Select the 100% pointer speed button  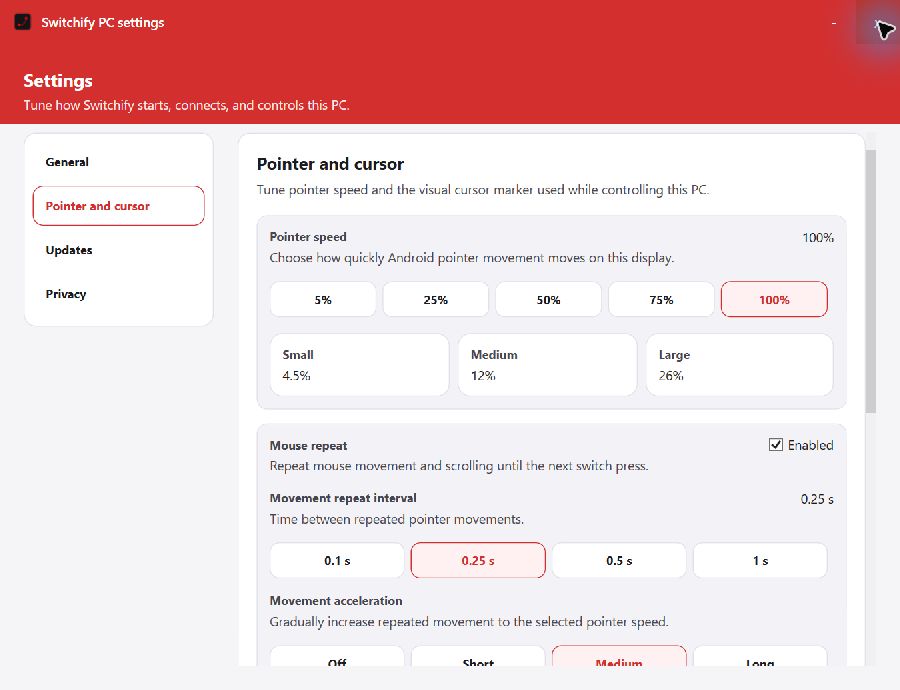(x=774, y=299)
